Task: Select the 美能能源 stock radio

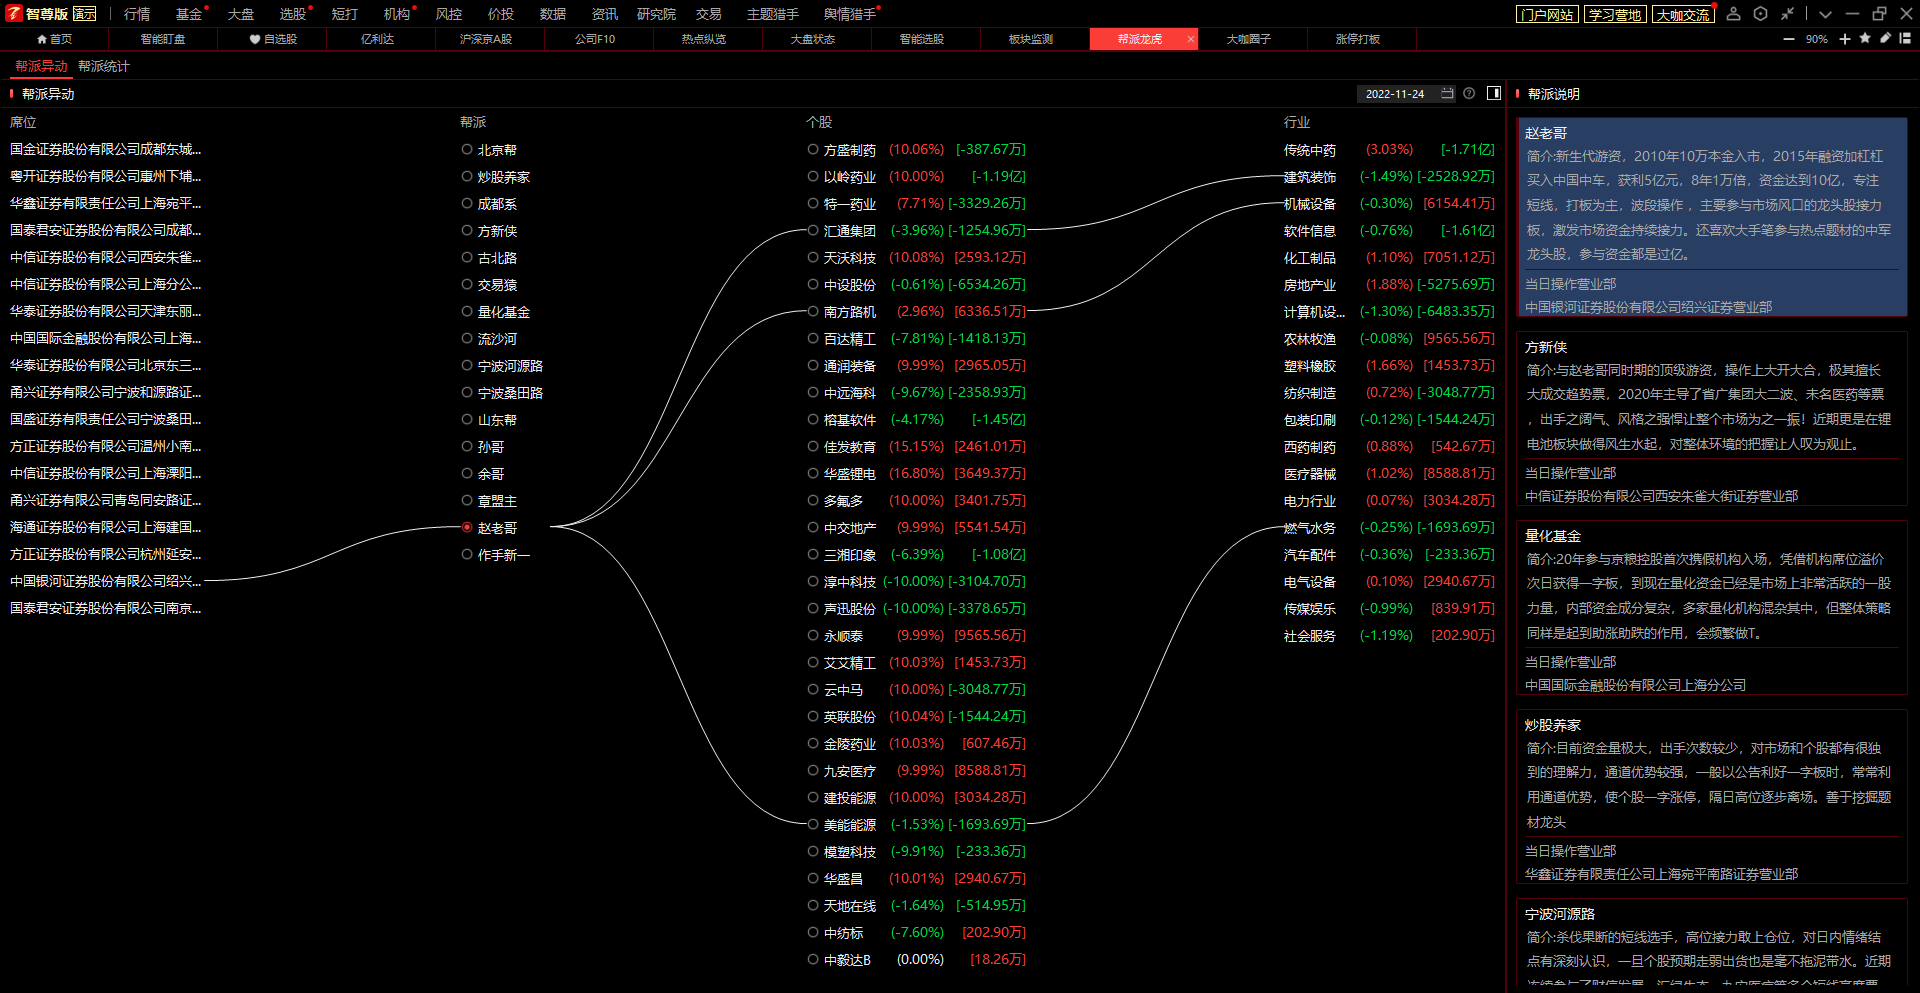Action: tap(813, 824)
